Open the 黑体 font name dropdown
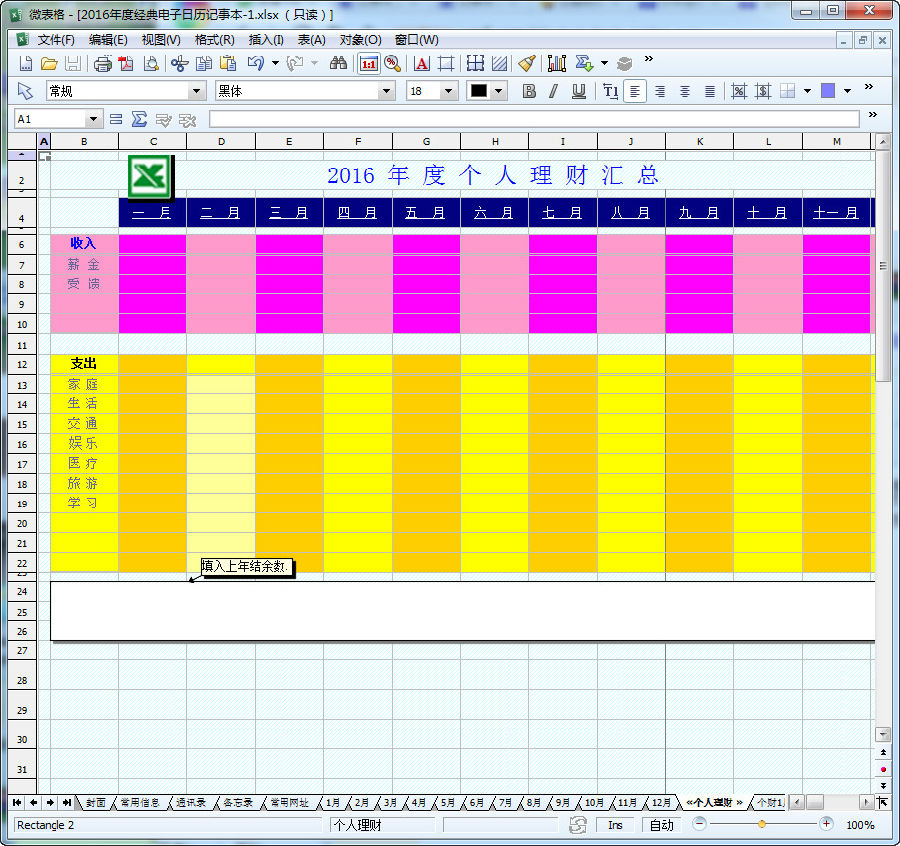The image size is (900, 846). coord(386,91)
